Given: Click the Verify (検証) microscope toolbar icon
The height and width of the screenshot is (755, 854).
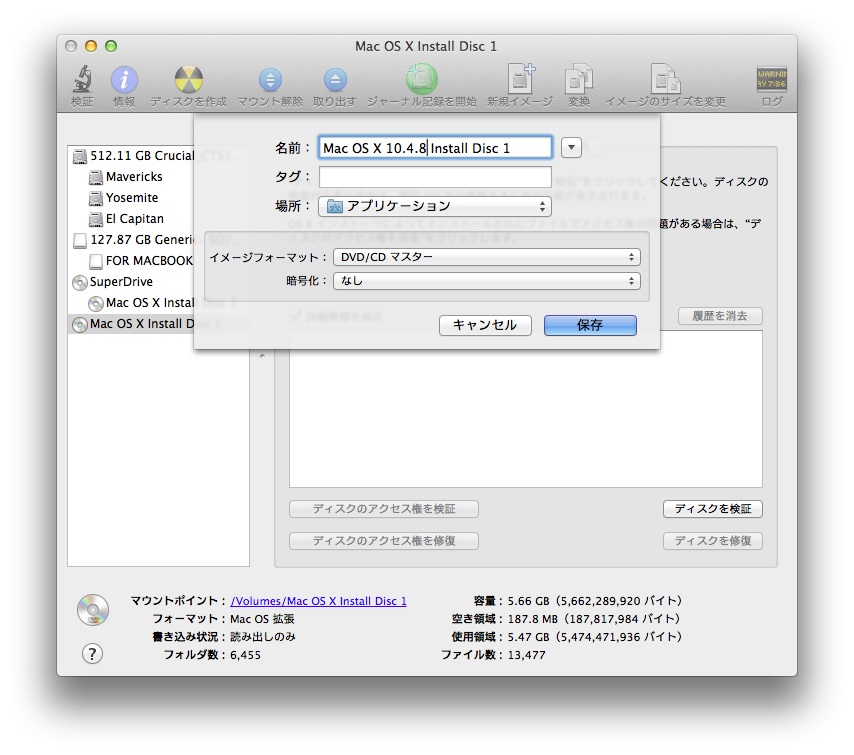Looking at the screenshot, I should (82, 80).
